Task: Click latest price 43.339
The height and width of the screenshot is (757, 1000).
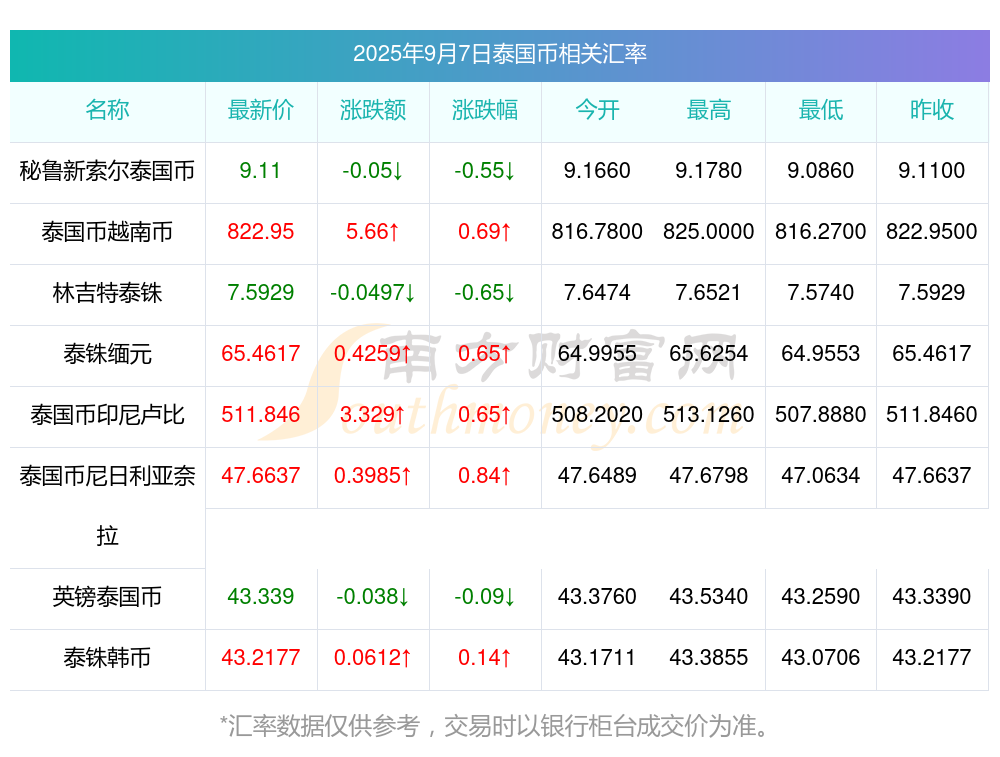Action: pyautogui.click(x=260, y=596)
